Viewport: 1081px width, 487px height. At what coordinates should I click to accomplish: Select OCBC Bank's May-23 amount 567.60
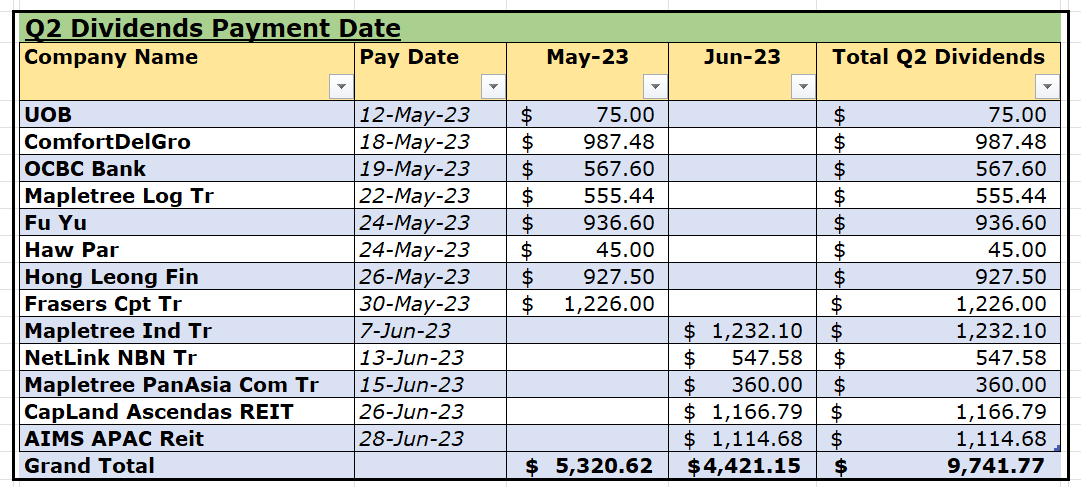click(x=587, y=168)
